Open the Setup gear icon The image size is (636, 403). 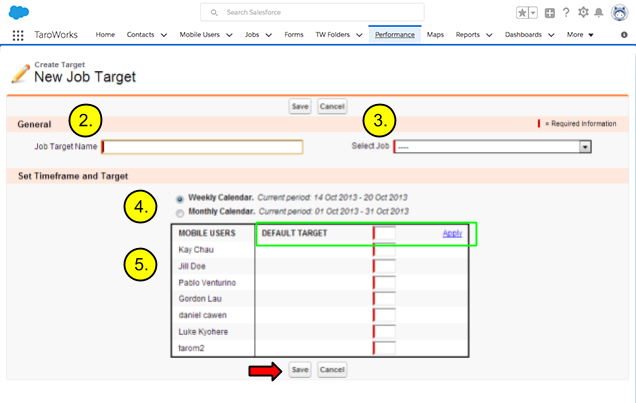[583, 13]
